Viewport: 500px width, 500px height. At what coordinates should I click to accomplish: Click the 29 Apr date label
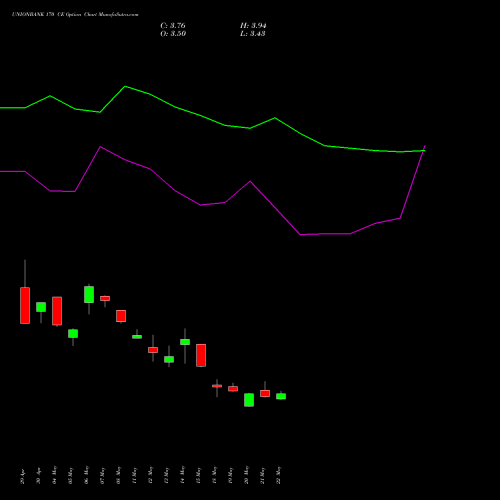pos(22,476)
